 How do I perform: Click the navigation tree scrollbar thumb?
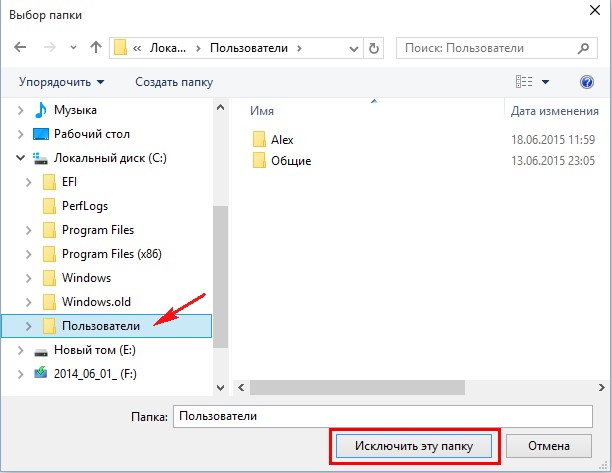click(x=221, y=277)
